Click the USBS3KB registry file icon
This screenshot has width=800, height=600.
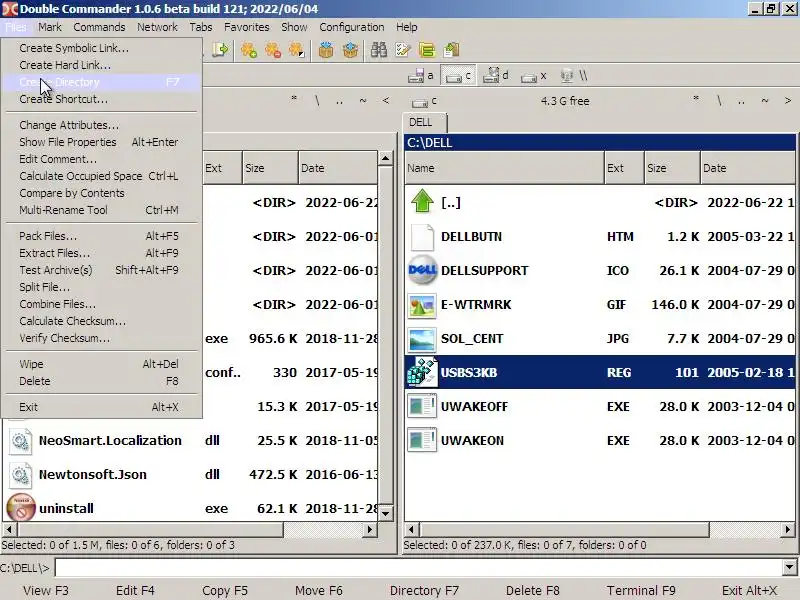(x=422, y=372)
